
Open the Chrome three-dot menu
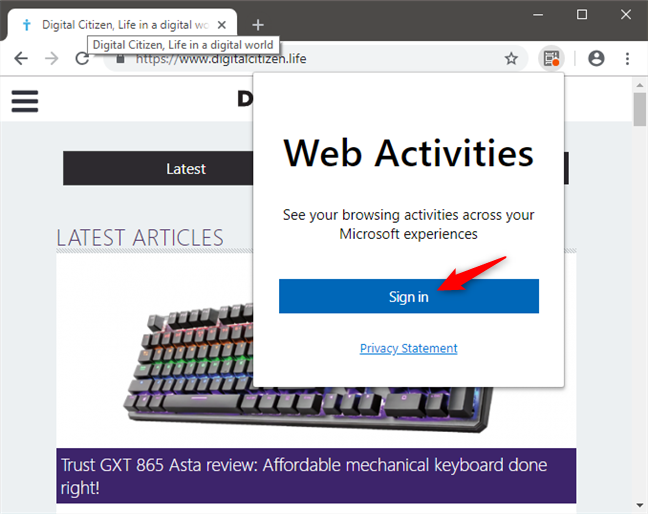click(627, 59)
